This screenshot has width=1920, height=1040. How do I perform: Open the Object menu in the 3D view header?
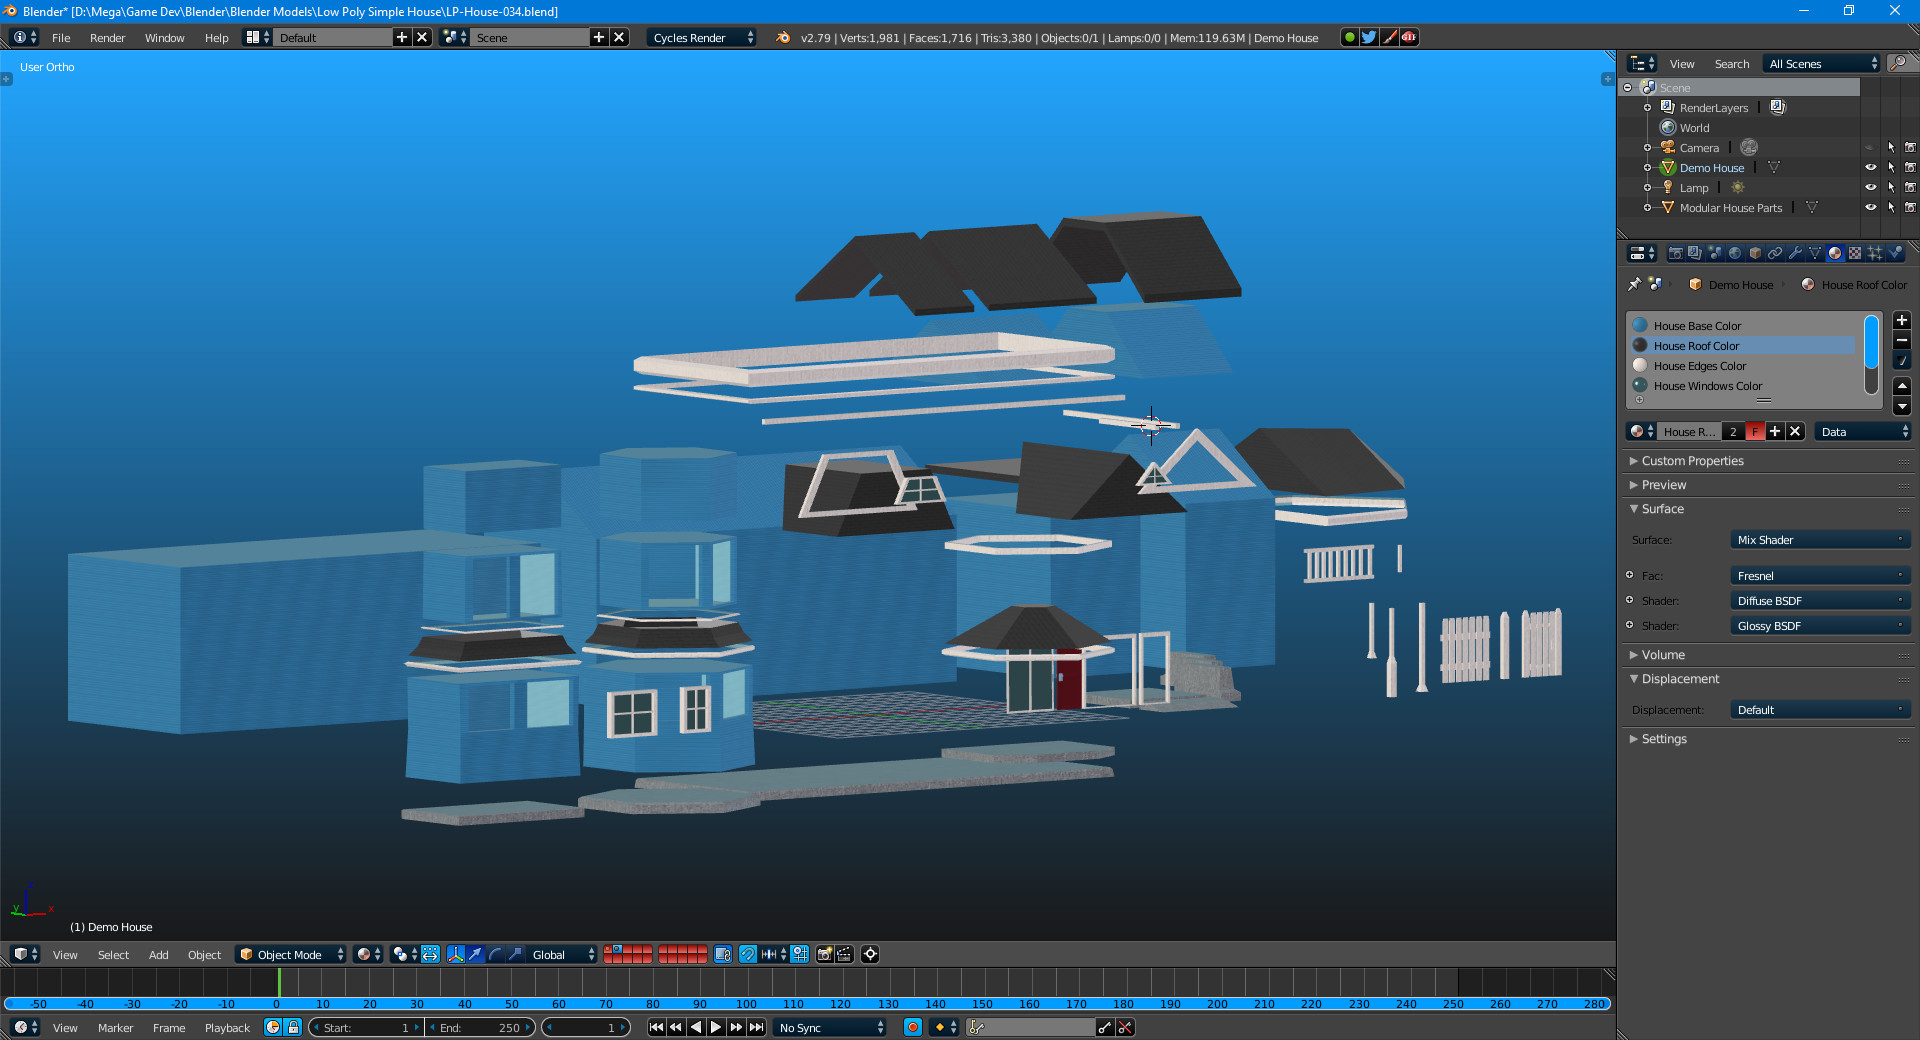204,954
